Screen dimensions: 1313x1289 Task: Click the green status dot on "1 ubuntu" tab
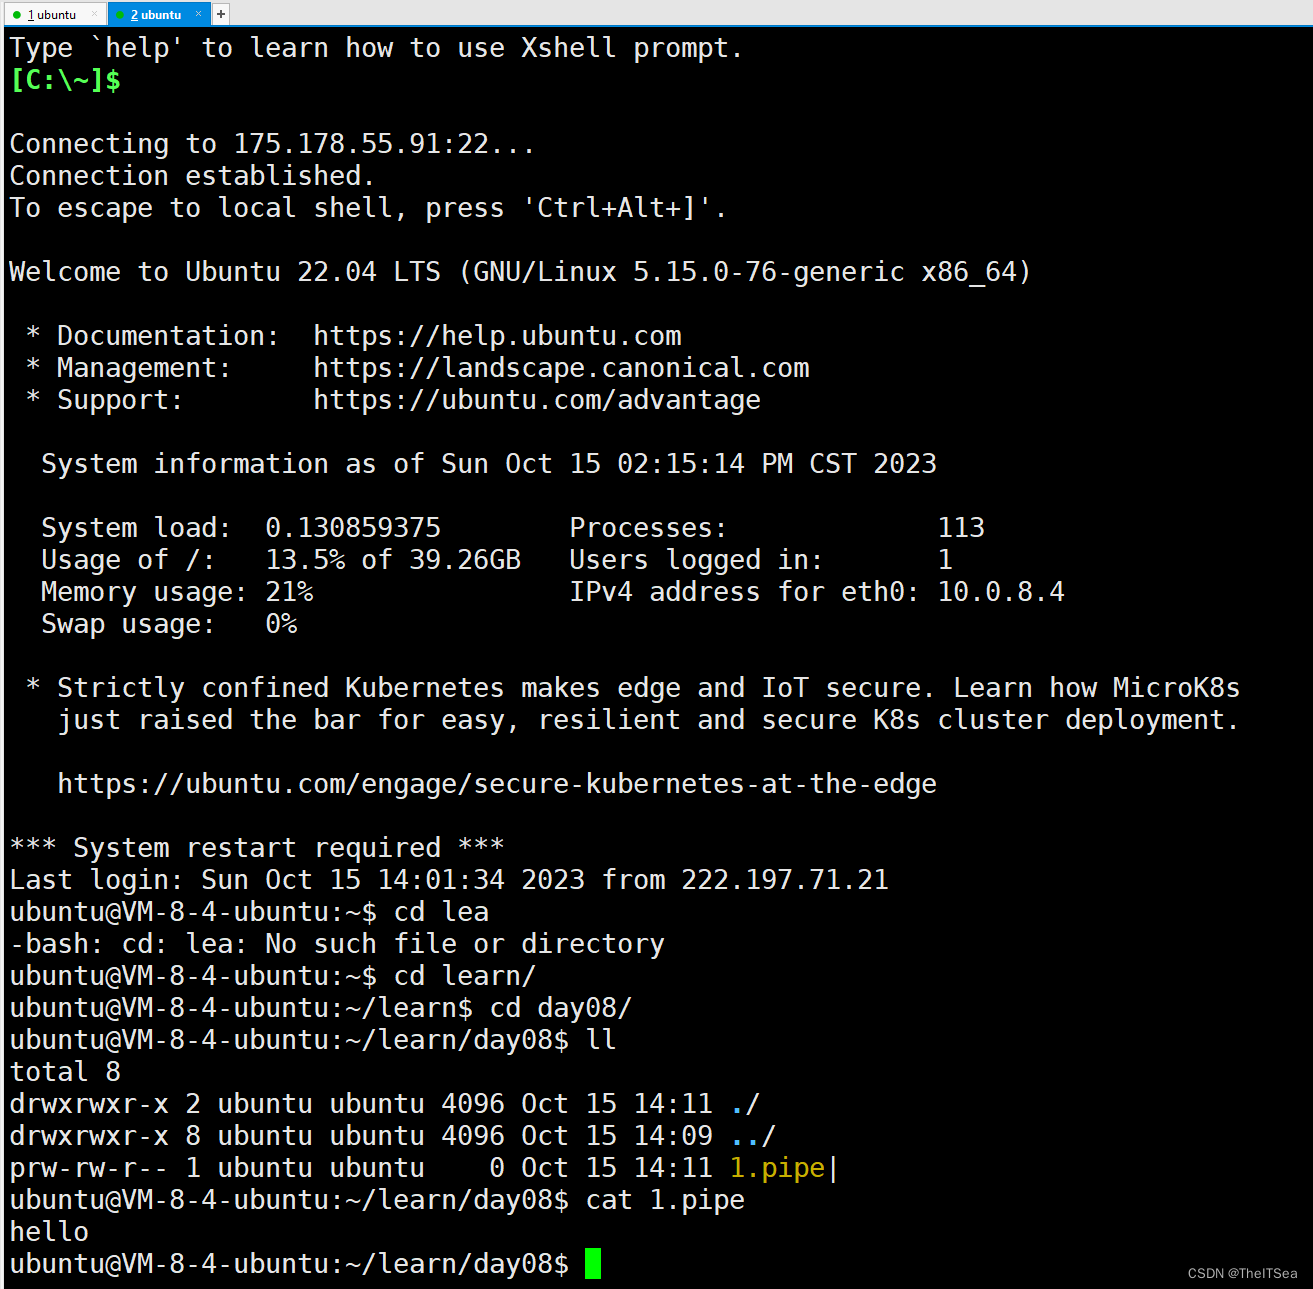click(x=17, y=15)
